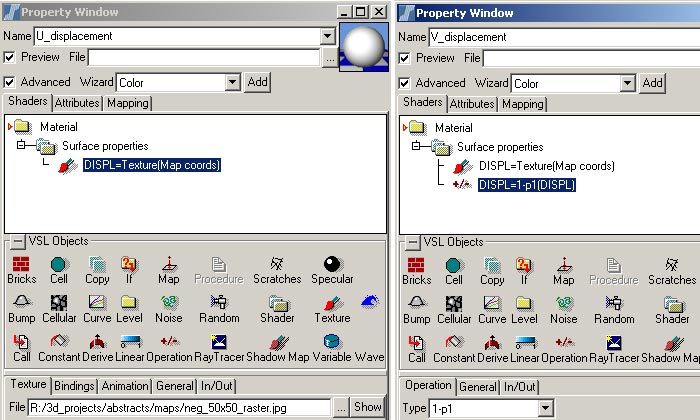Select Bump object in U_displacement window
This screenshot has width=700, height=420.
point(21,310)
